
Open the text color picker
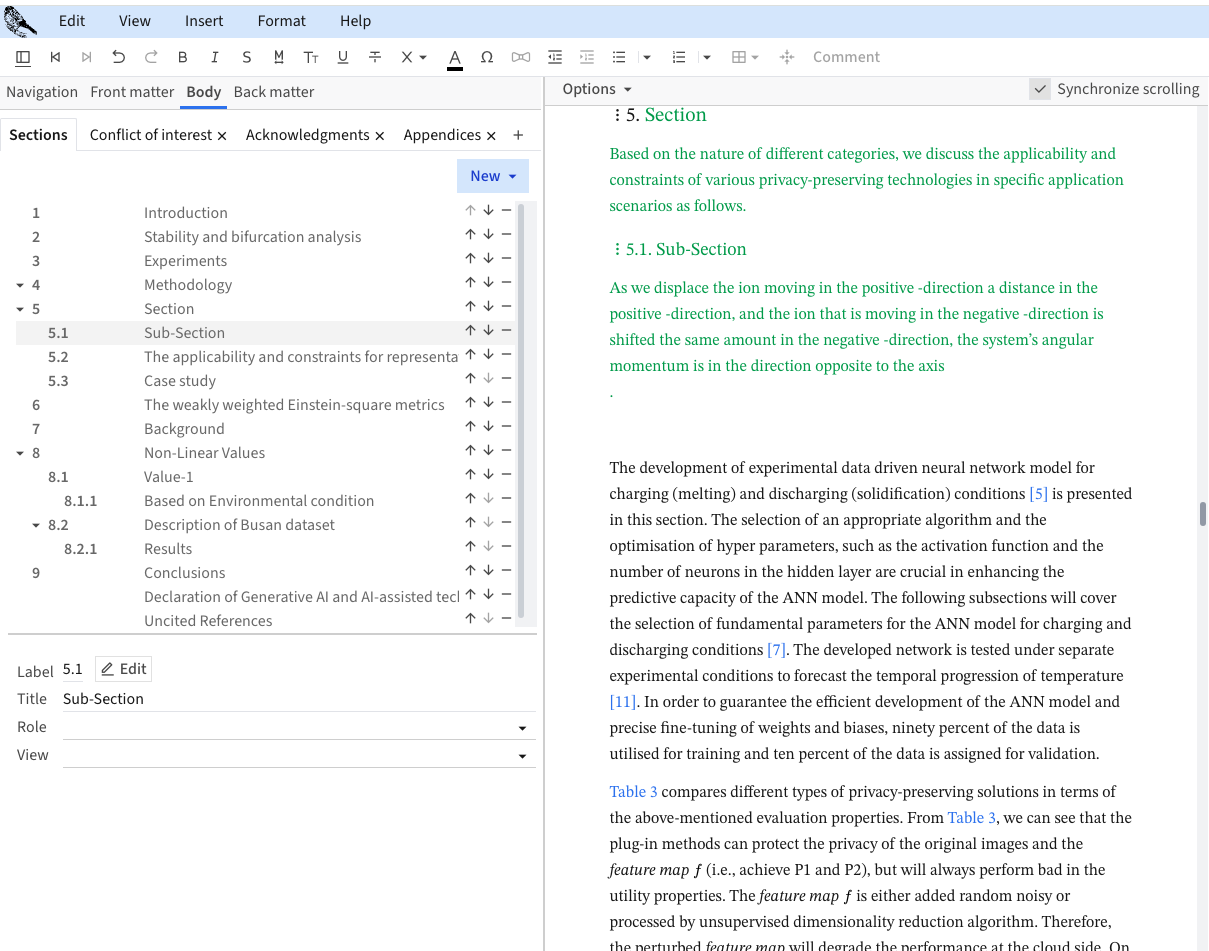coord(455,57)
